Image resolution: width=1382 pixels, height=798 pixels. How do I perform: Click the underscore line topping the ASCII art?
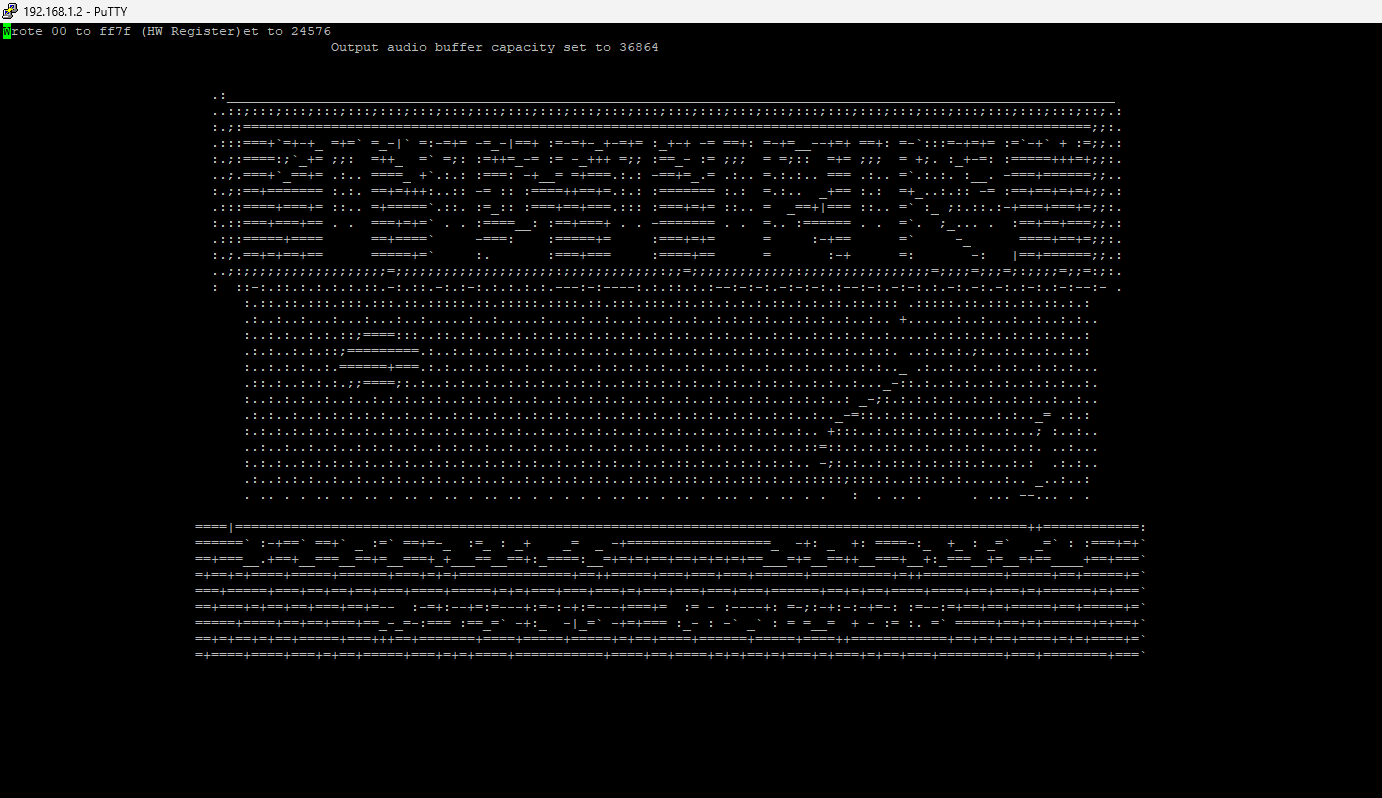pyautogui.click(x=670, y=98)
